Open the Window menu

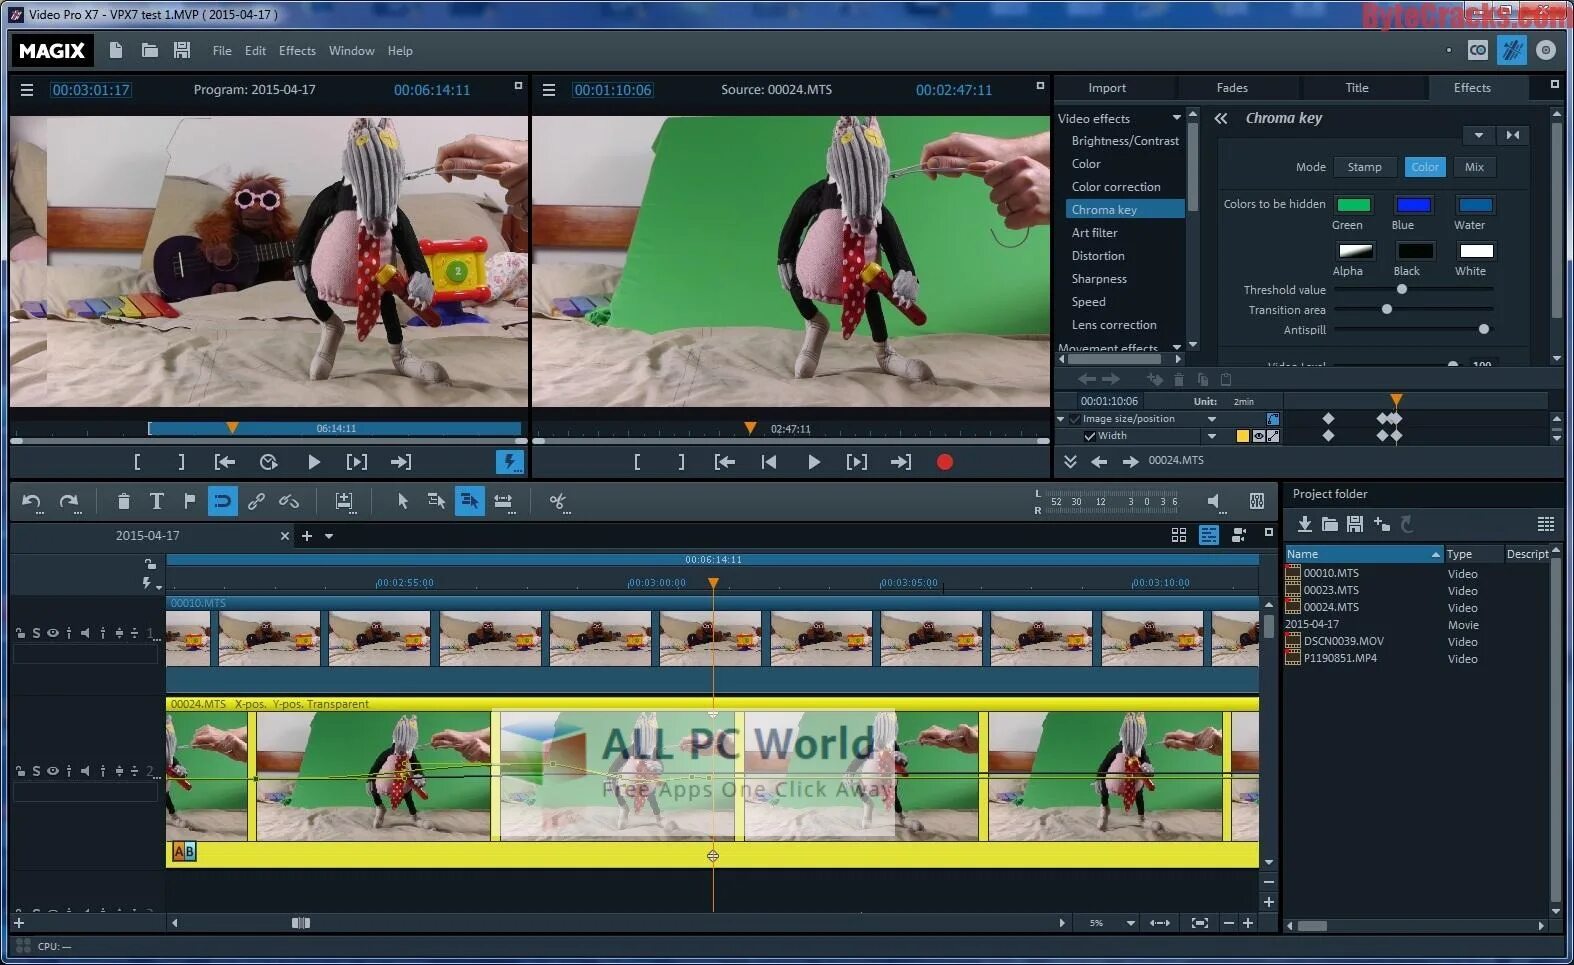[352, 51]
